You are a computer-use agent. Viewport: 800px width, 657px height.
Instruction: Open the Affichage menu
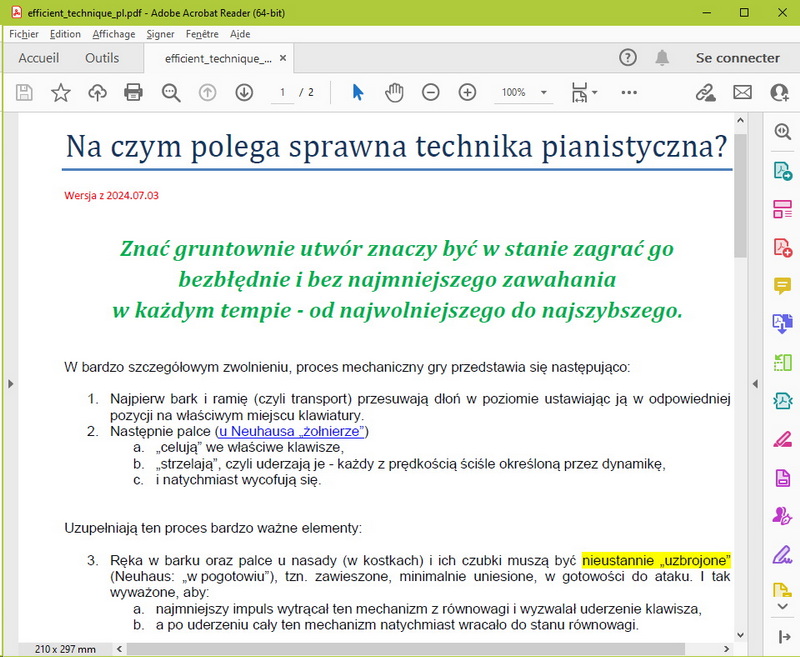[113, 34]
